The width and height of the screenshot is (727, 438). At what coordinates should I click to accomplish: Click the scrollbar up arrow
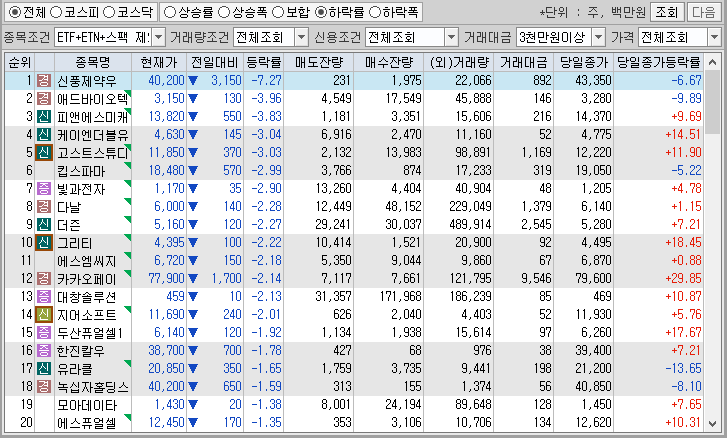click(x=712, y=62)
